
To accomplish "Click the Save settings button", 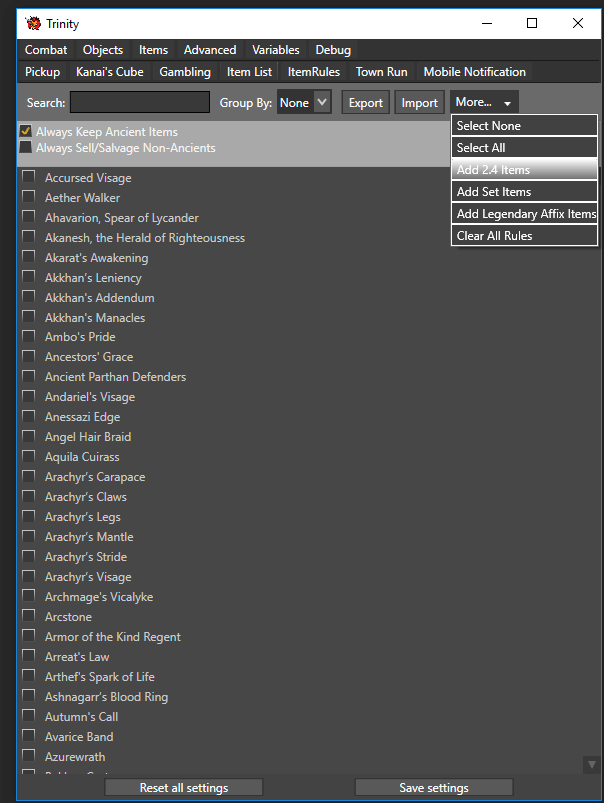I will [434, 788].
